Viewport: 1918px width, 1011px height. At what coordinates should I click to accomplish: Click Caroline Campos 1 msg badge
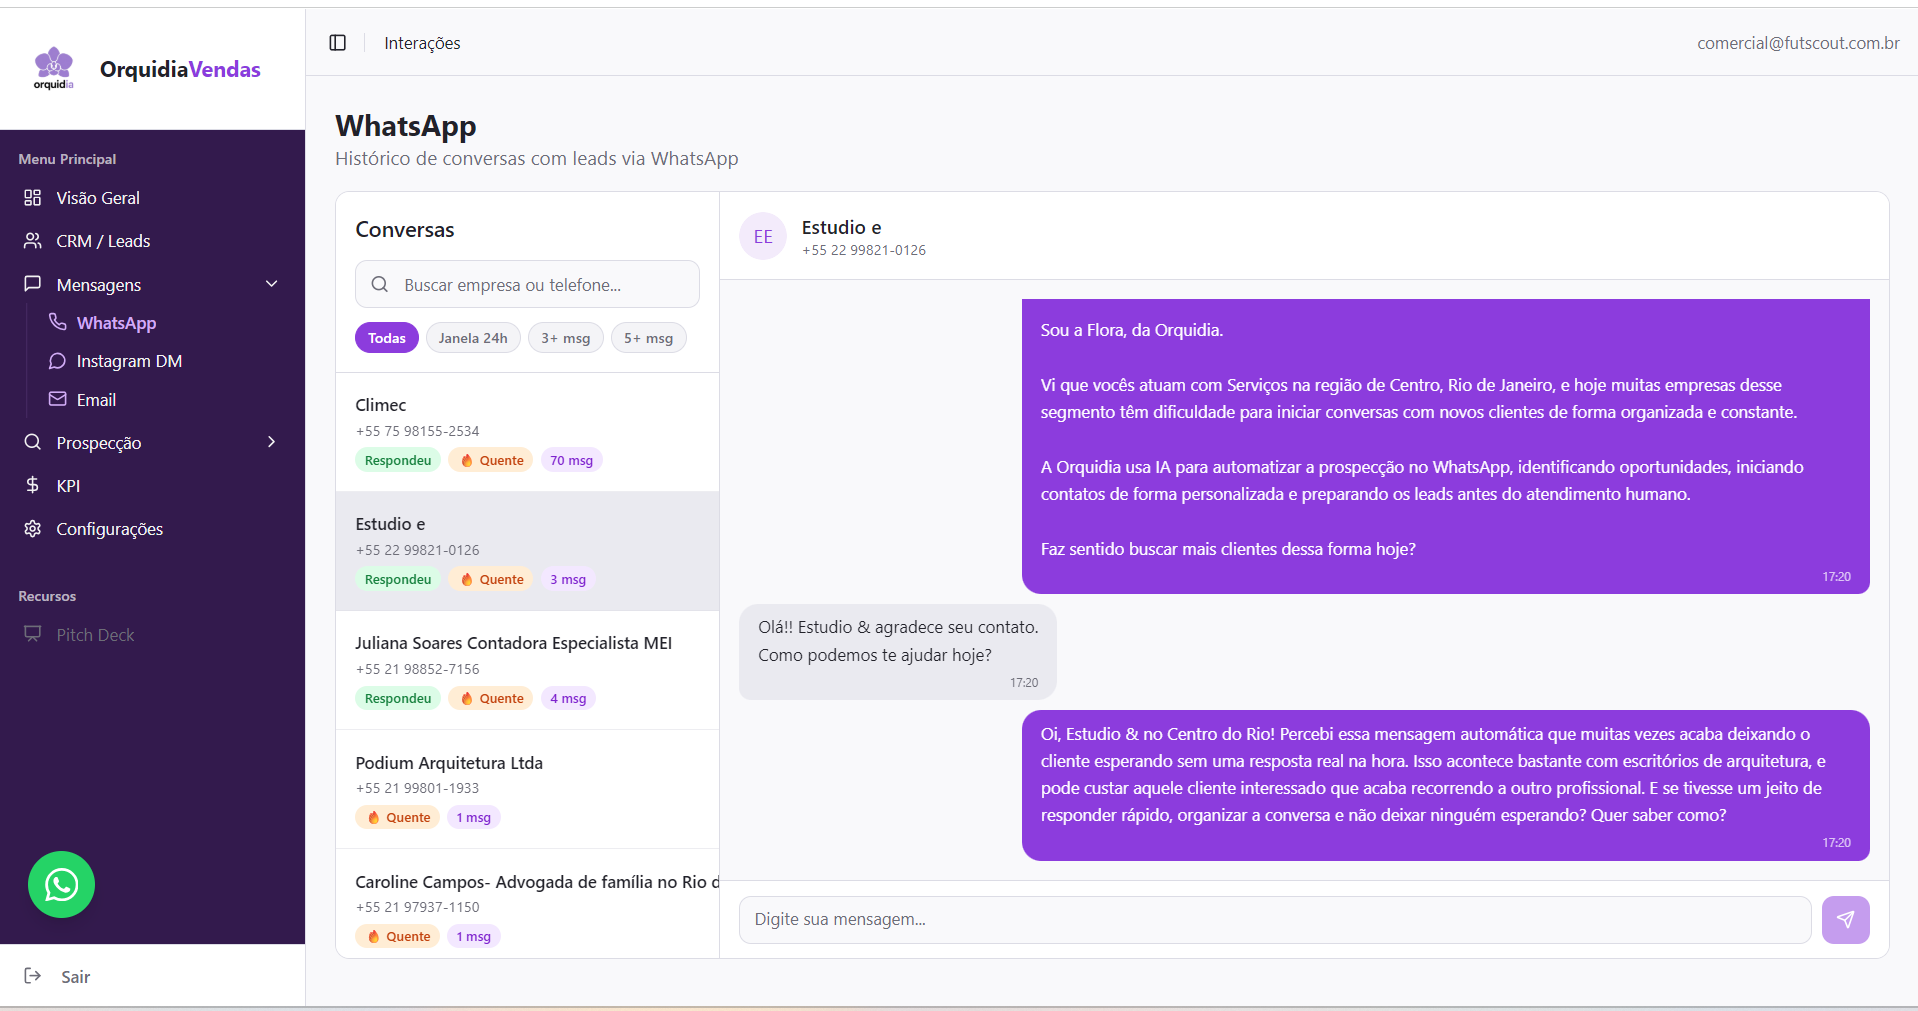(x=474, y=936)
